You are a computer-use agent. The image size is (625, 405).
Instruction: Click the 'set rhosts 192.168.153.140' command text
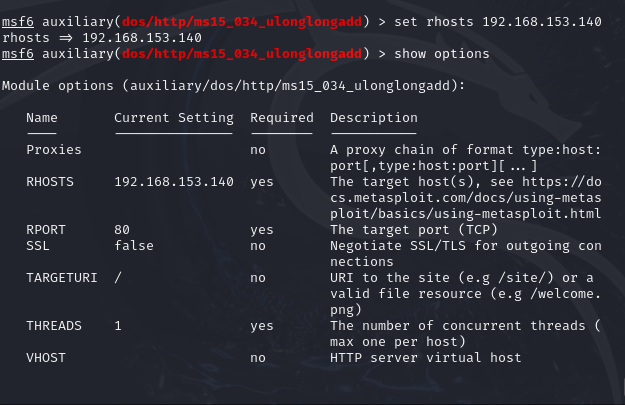[498, 22]
